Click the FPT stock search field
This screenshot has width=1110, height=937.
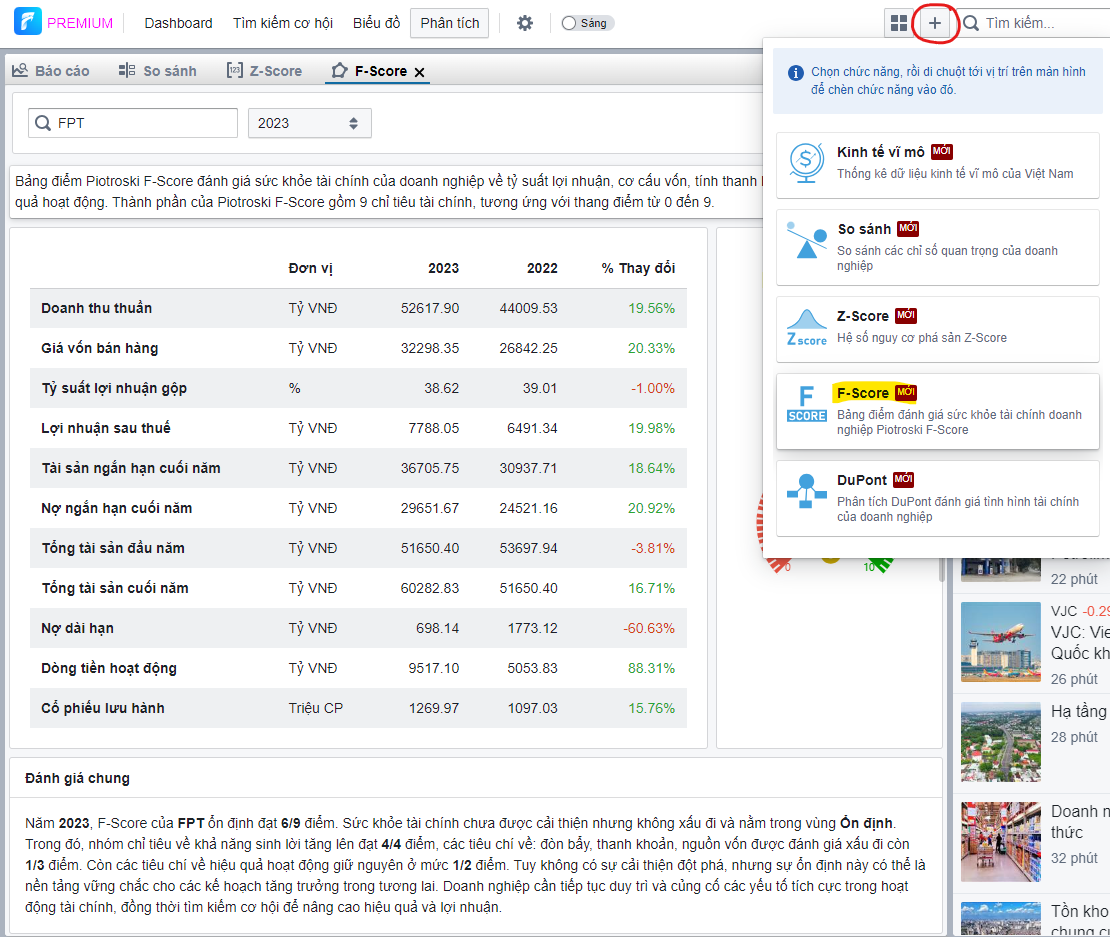pos(133,123)
